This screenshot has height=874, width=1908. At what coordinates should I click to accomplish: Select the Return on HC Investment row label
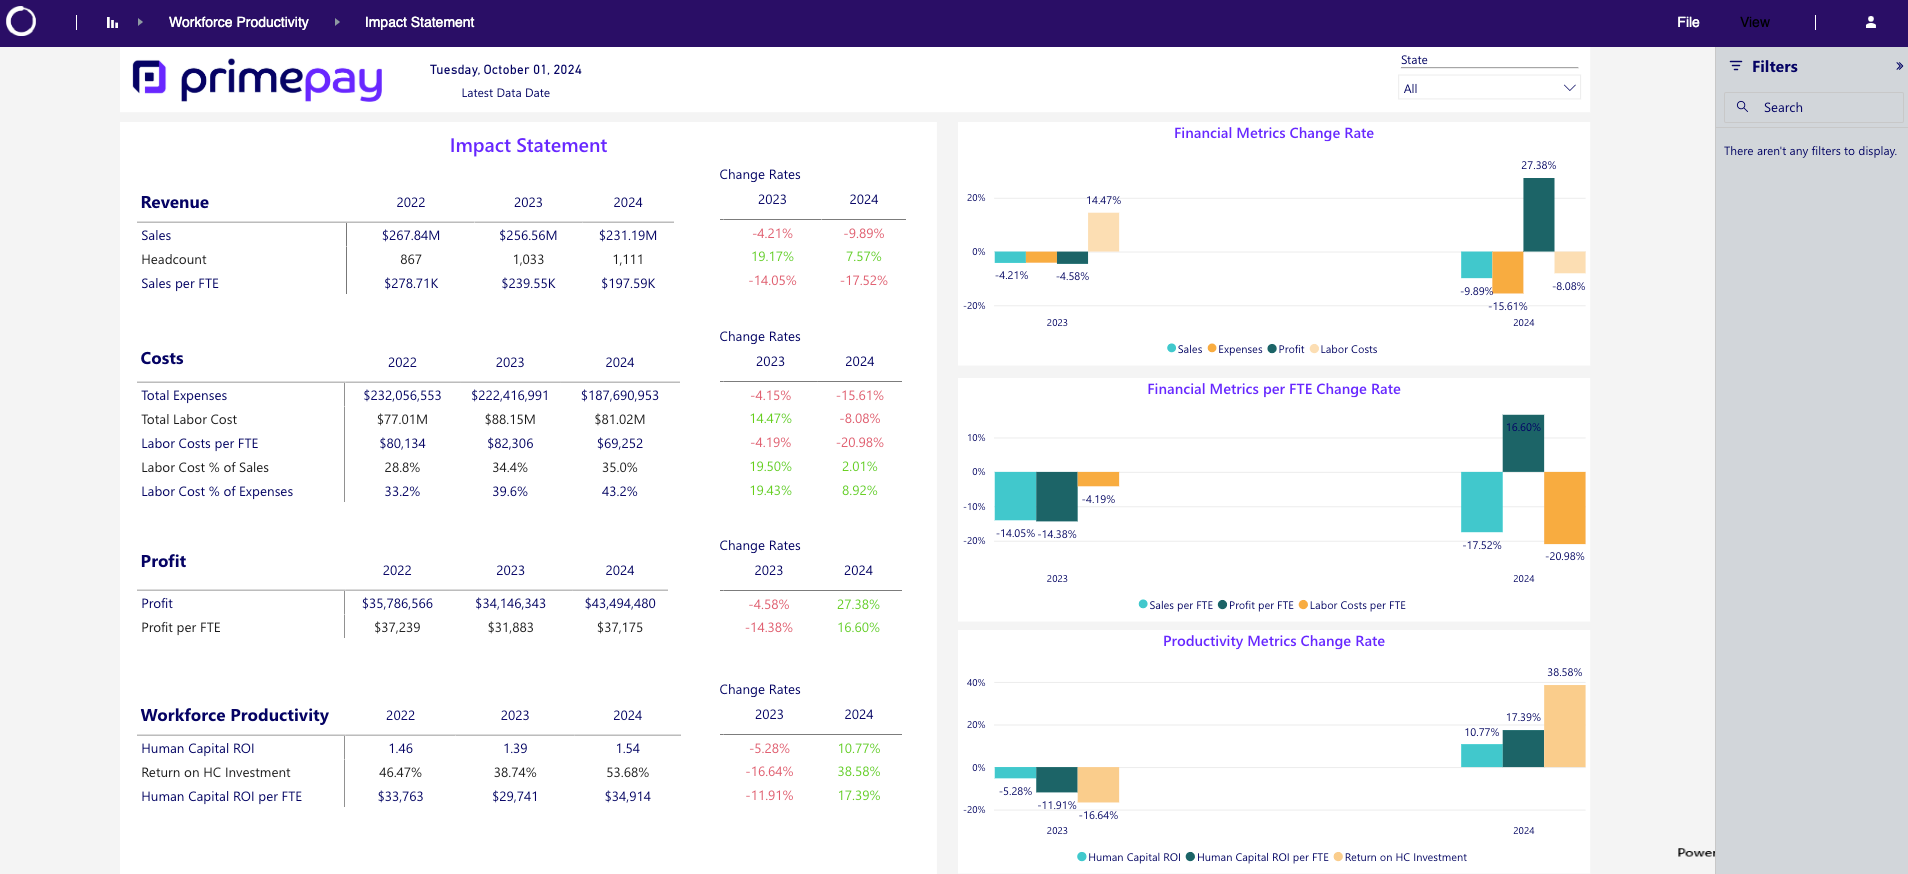[x=216, y=772]
